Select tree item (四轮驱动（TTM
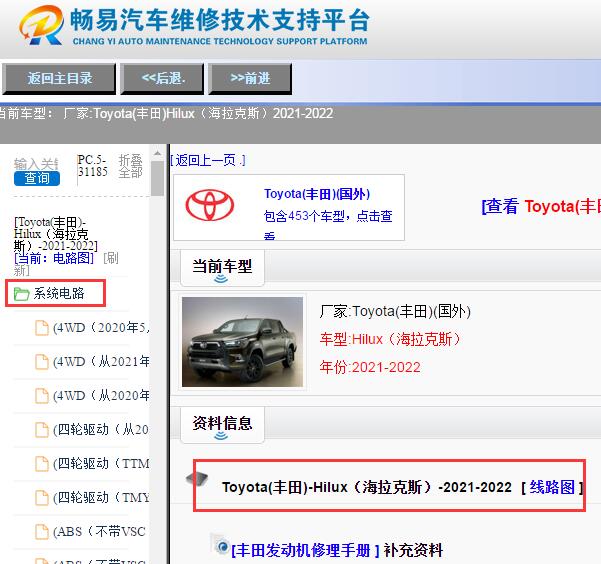601x564 pixels. 101,464
